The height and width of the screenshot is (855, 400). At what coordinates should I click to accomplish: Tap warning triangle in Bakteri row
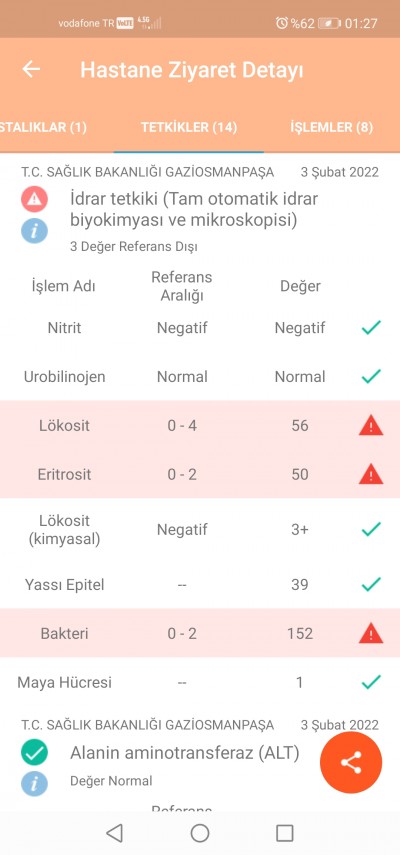click(x=371, y=633)
